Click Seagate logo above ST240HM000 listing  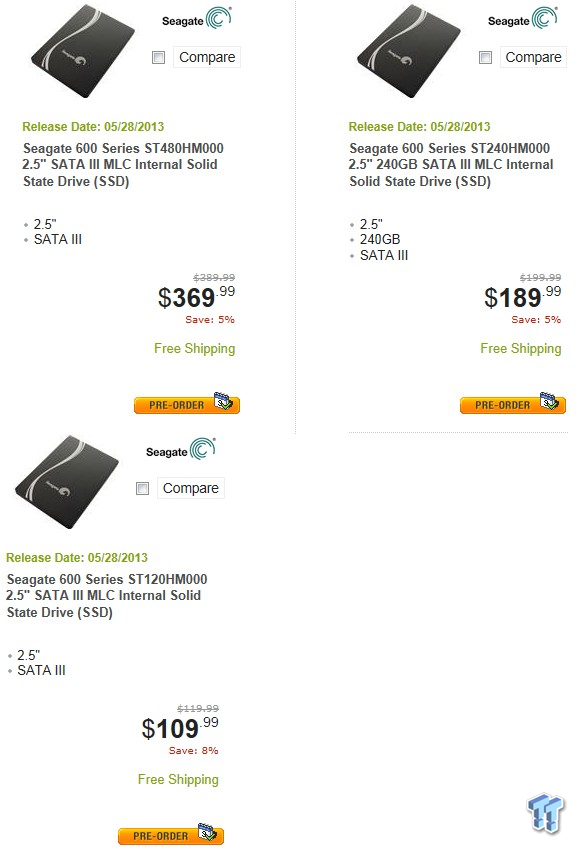pyautogui.click(x=523, y=18)
